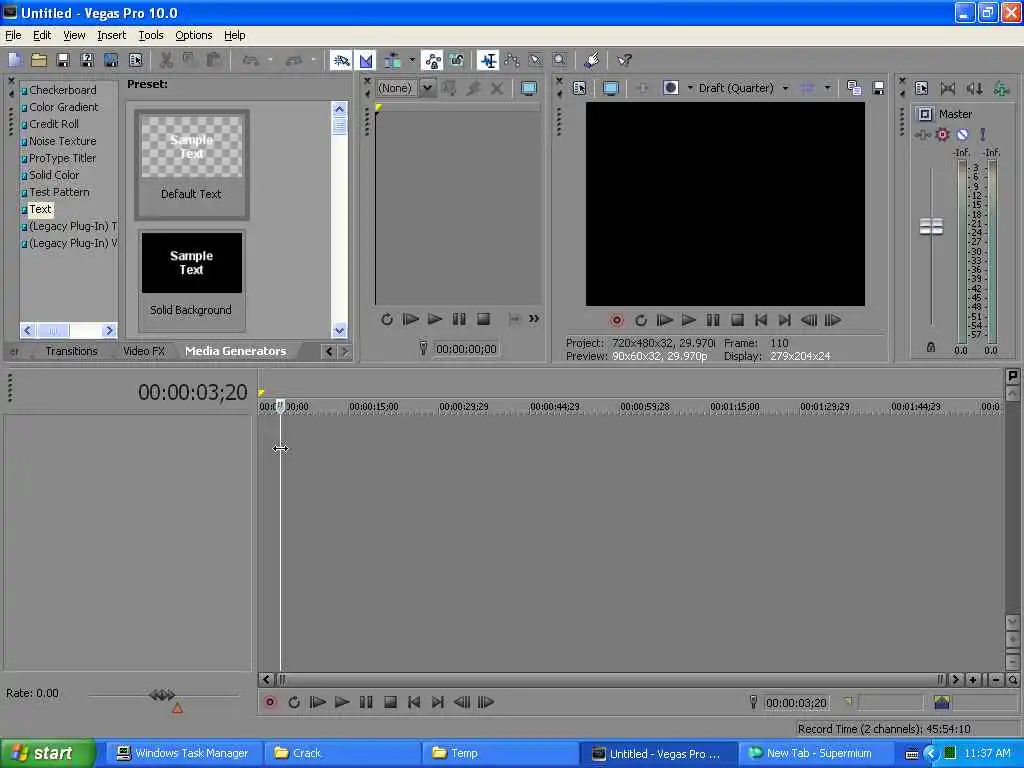Open Project Properties from the main toolbar

135,61
